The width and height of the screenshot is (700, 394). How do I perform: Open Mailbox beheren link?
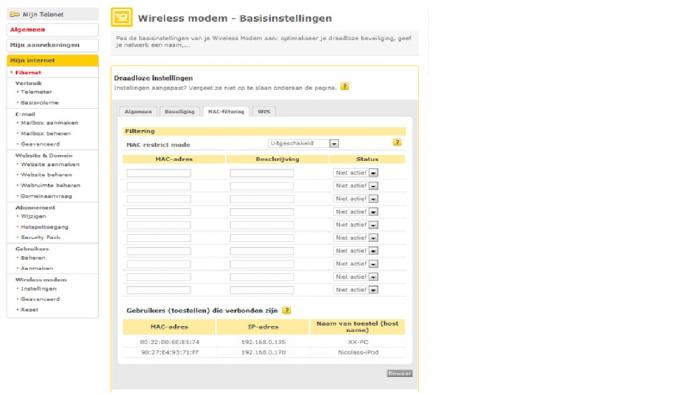tap(46, 133)
